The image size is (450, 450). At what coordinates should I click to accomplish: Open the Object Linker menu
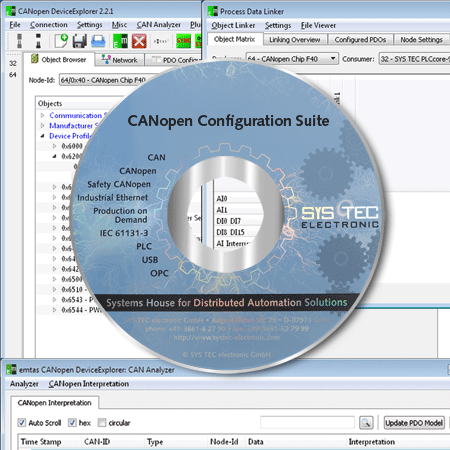tap(233, 25)
